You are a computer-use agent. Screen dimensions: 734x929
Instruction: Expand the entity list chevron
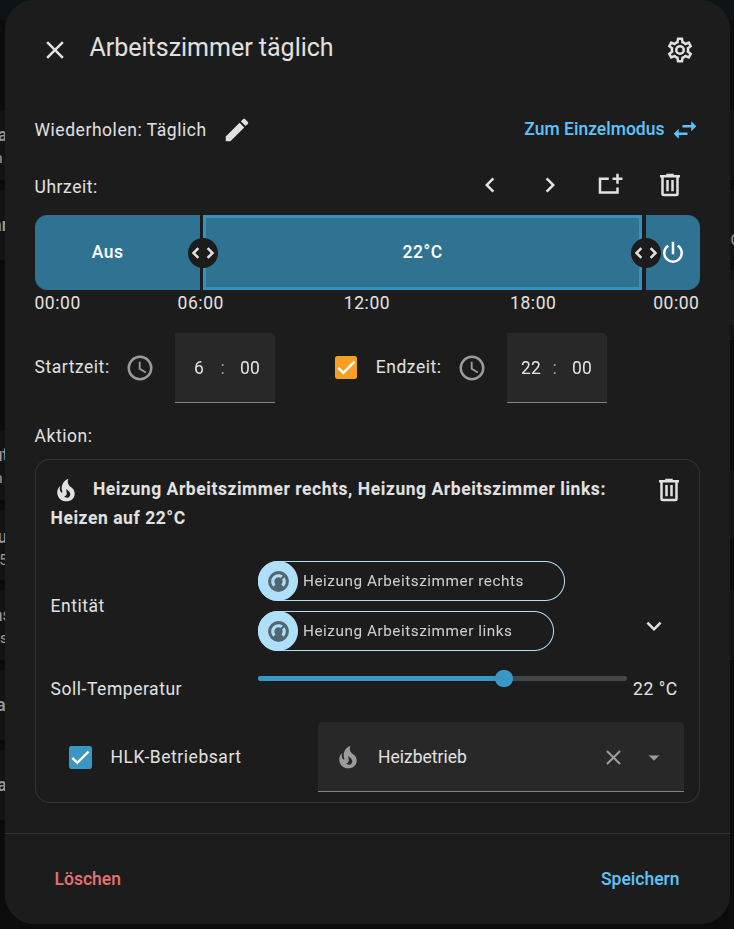click(x=654, y=626)
